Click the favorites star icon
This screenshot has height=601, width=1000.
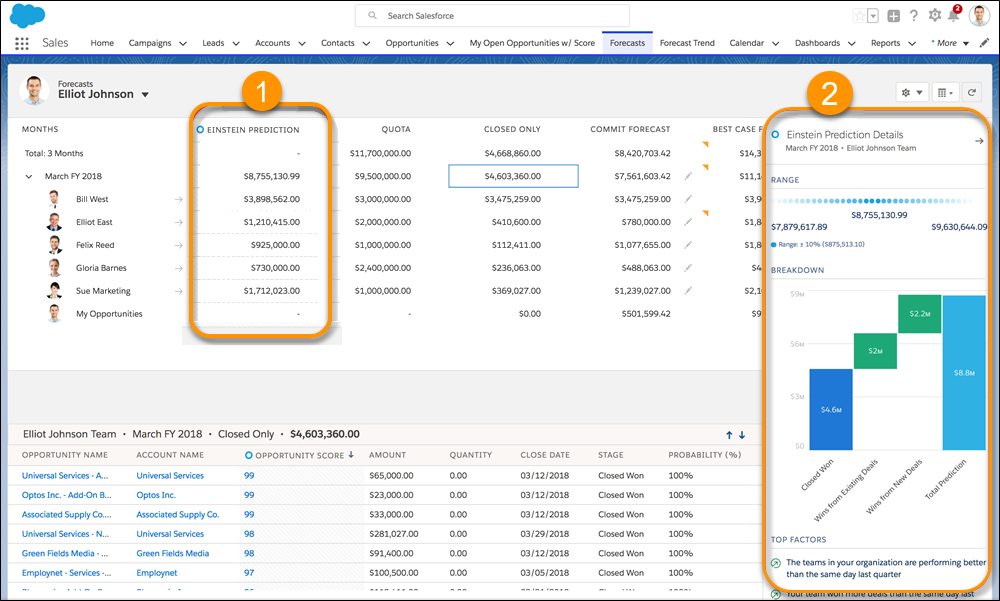tap(860, 16)
